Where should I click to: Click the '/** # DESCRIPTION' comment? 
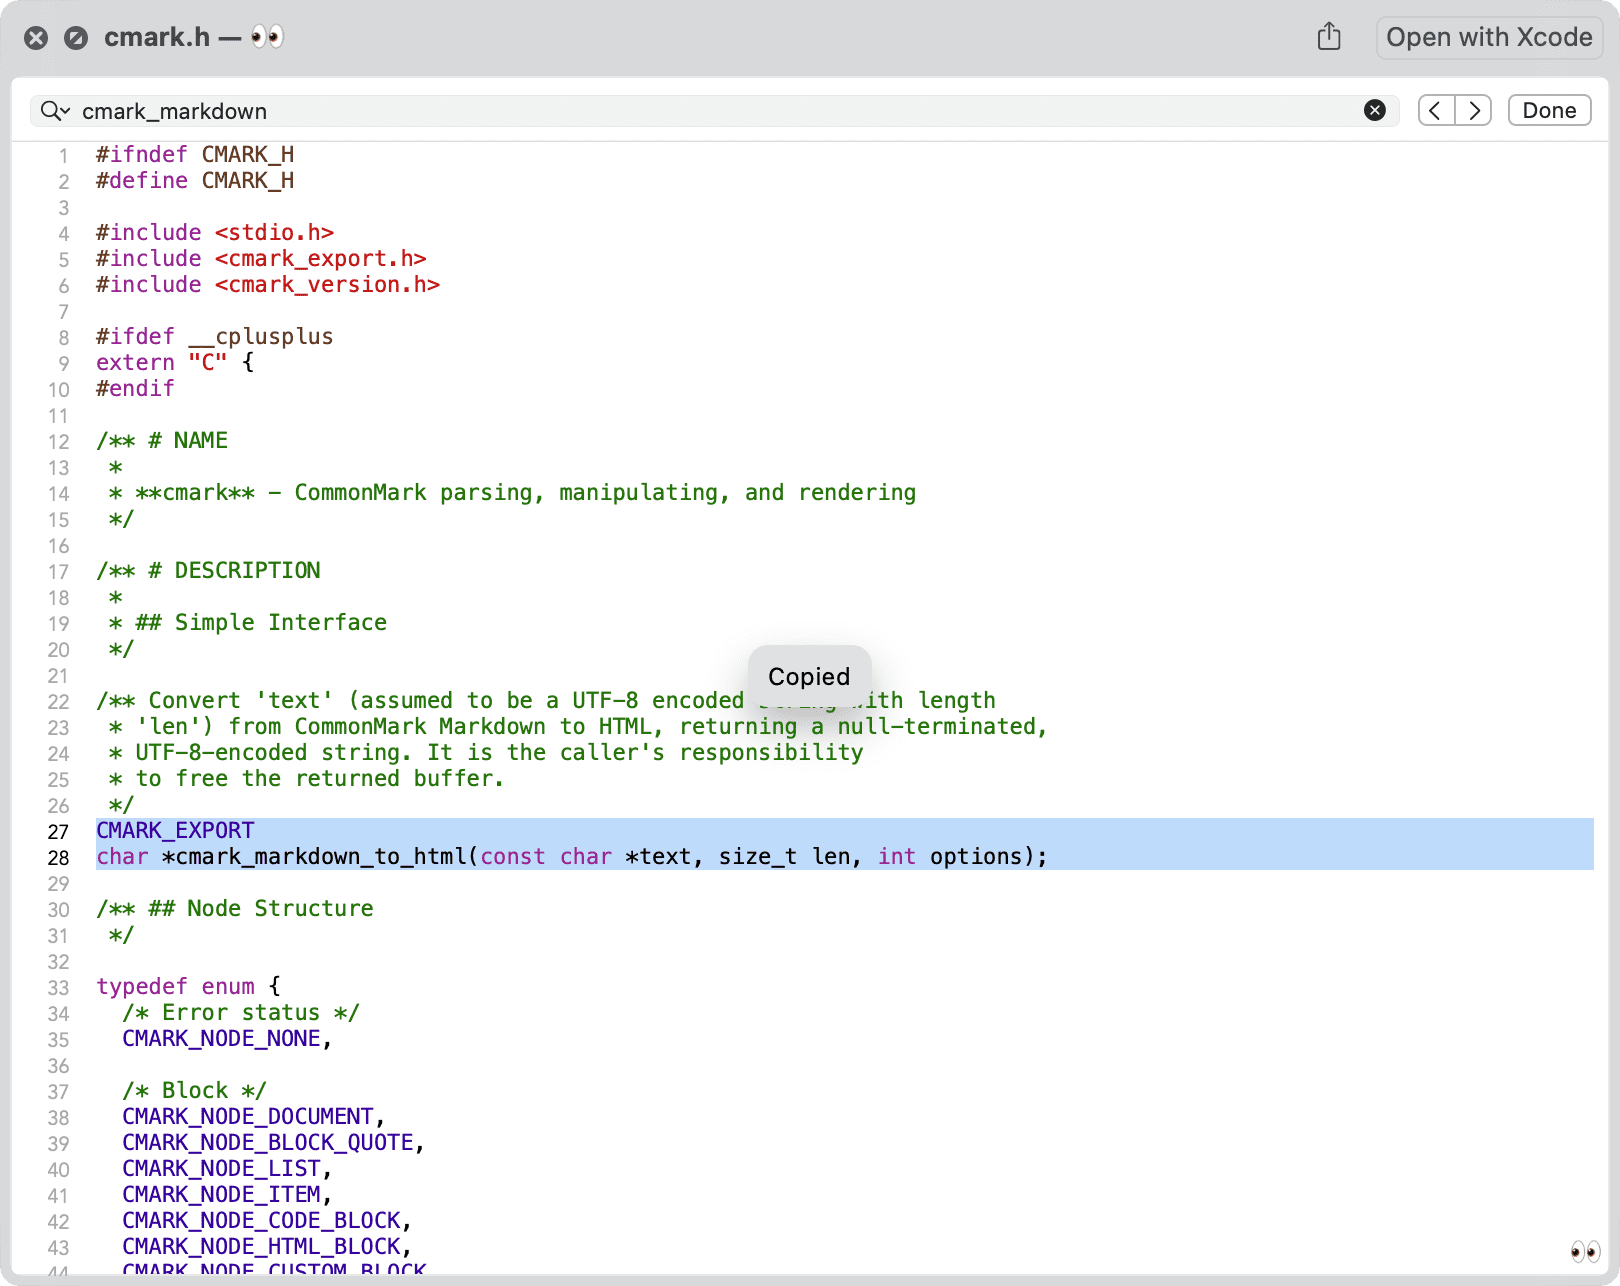[x=208, y=571]
